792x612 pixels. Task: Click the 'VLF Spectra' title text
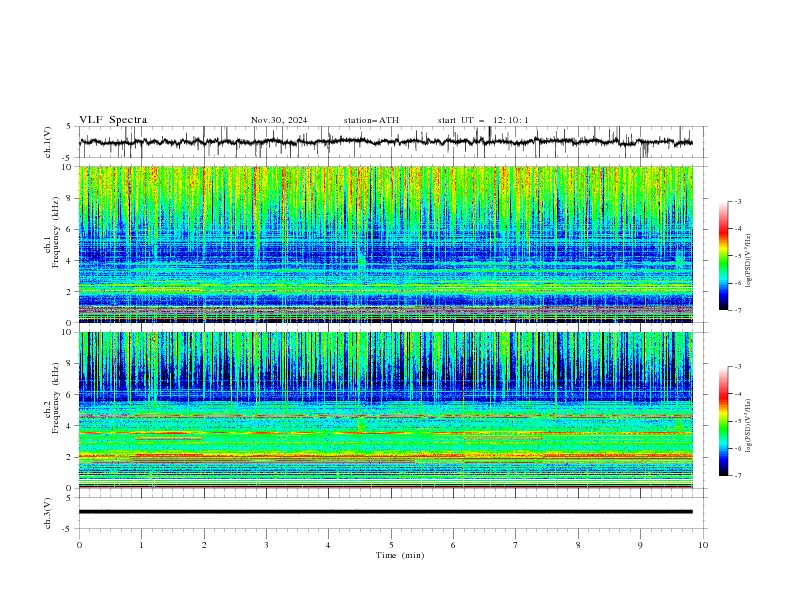(x=113, y=120)
